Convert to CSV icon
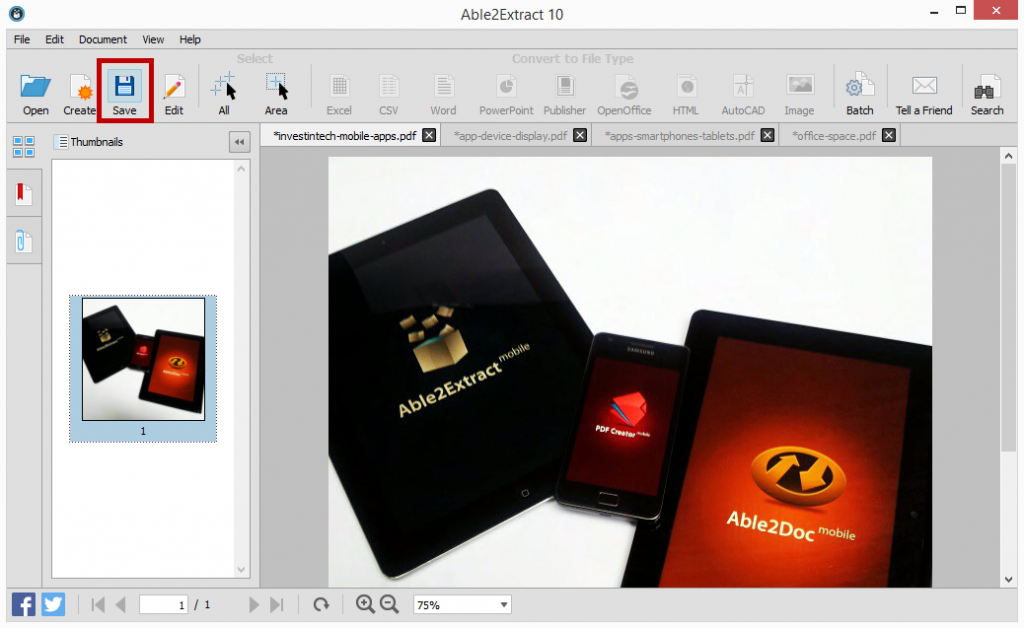The height and width of the screenshot is (628, 1024). point(389,86)
